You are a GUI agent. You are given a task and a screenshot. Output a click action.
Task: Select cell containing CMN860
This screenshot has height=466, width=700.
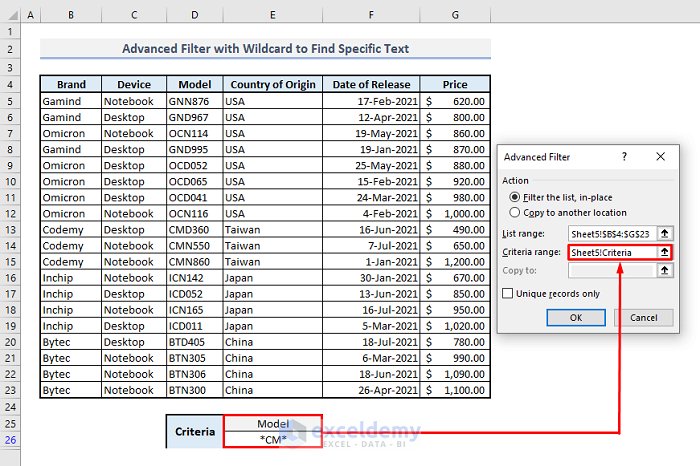pyautogui.click(x=195, y=262)
